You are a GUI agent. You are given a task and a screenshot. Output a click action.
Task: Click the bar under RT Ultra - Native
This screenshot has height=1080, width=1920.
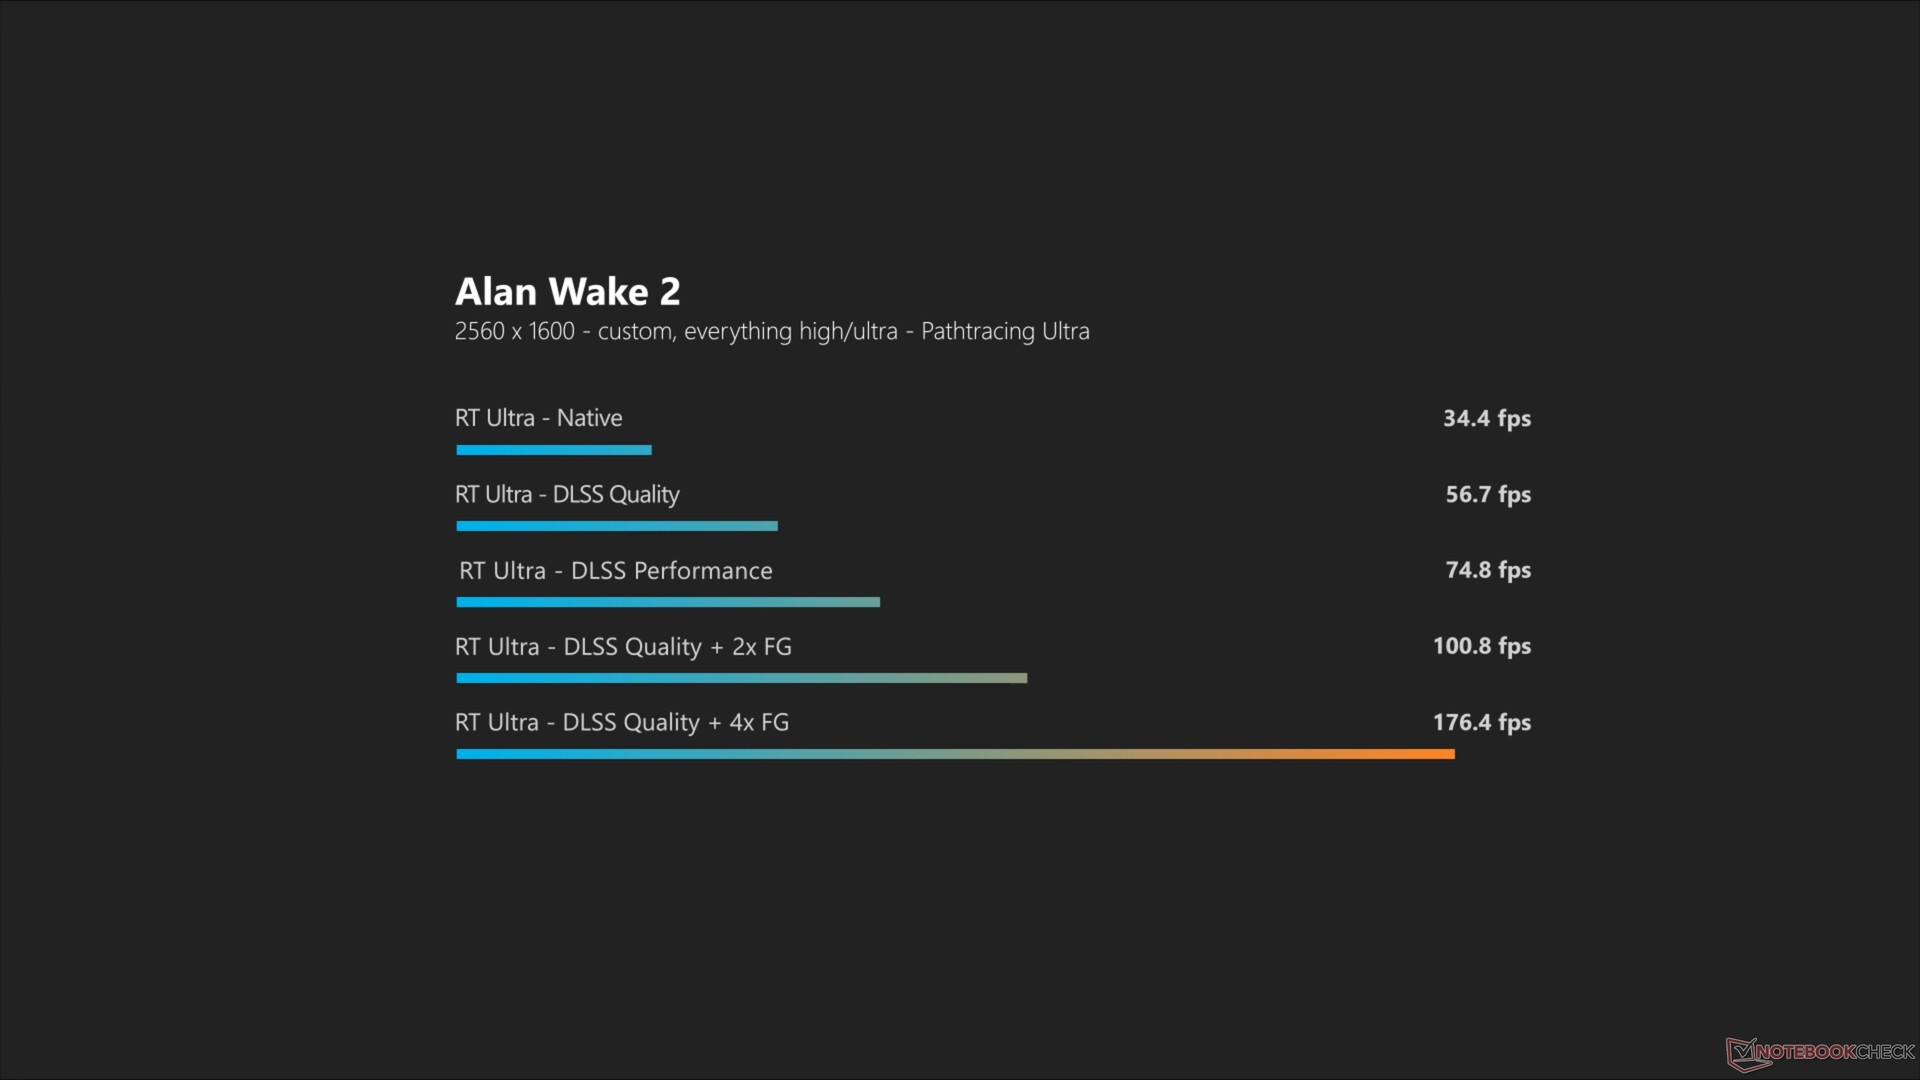point(554,450)
